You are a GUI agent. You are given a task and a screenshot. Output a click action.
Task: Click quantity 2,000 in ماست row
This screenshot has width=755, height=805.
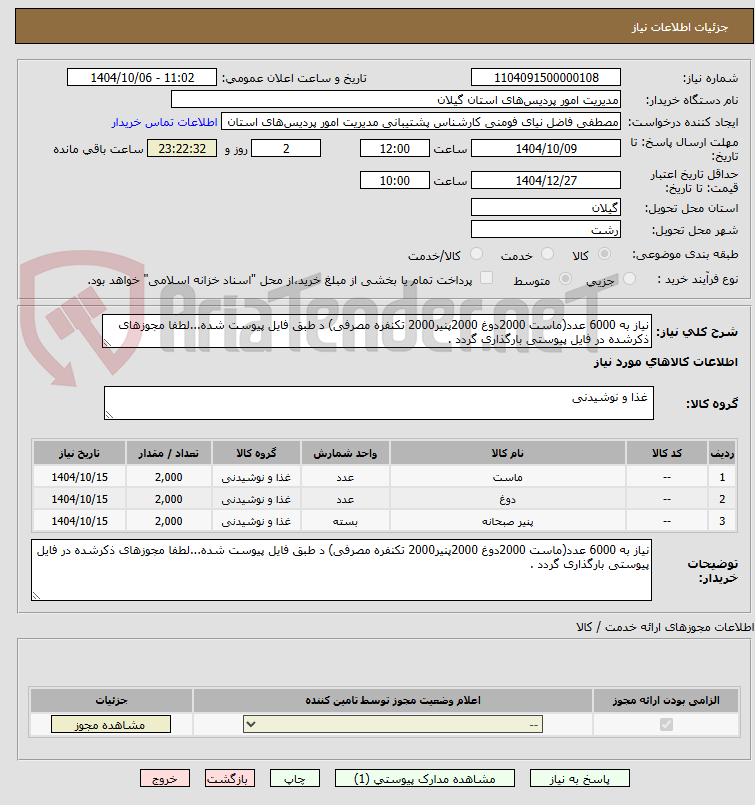[x=169, y=477]
